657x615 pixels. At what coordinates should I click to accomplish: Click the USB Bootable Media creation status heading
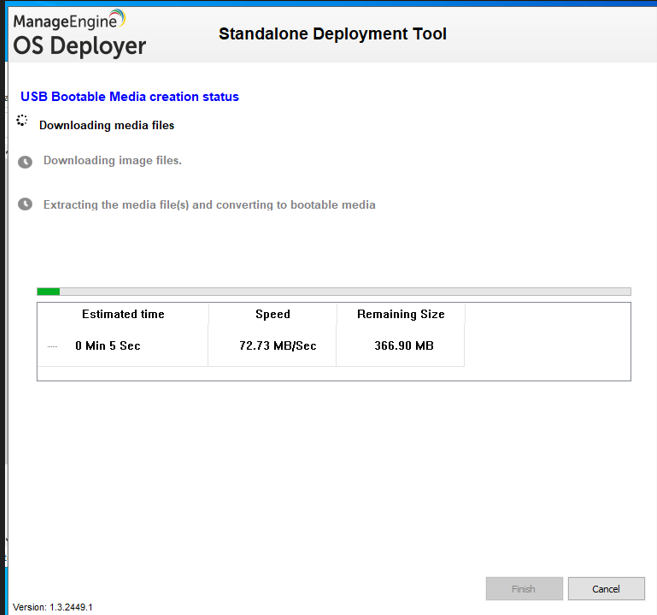129,97
